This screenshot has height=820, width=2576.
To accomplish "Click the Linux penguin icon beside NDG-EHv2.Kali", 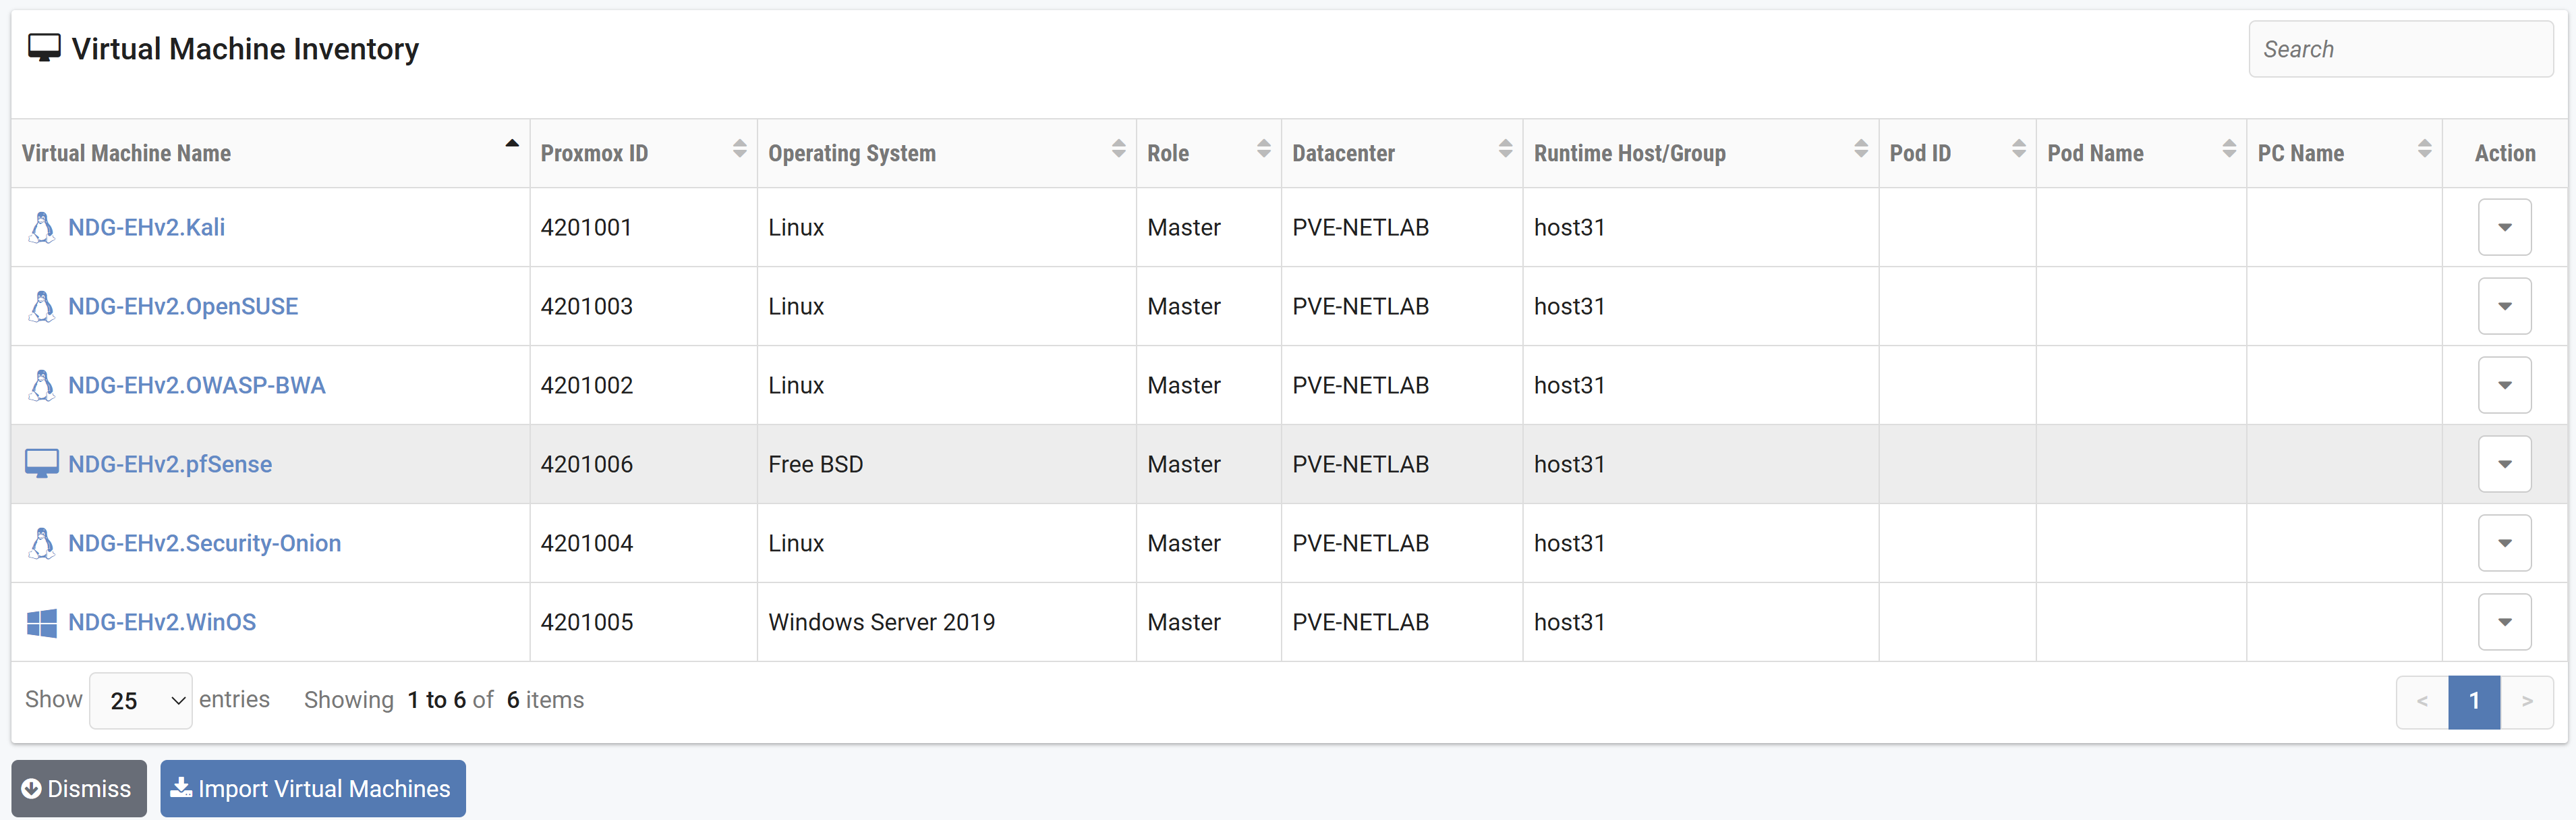I will point(42,228).
